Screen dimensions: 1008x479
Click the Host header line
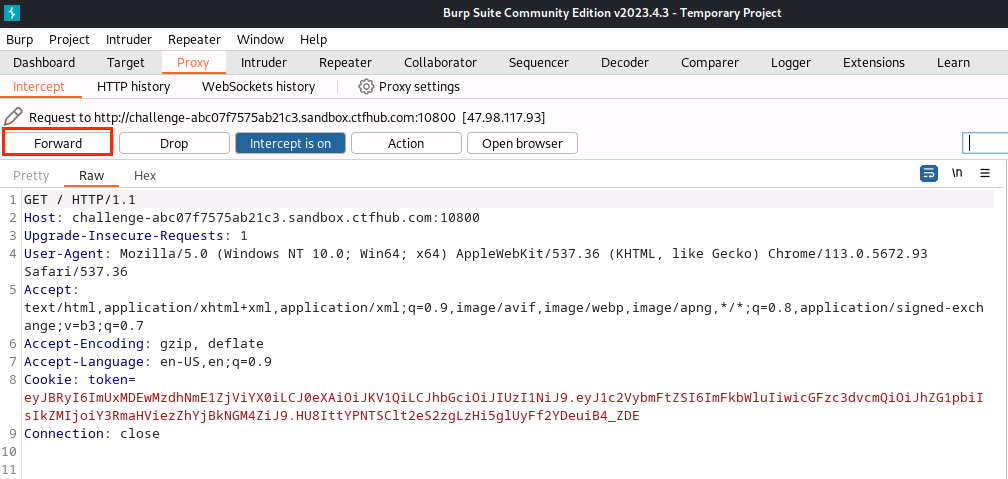[x=251, y=218]
